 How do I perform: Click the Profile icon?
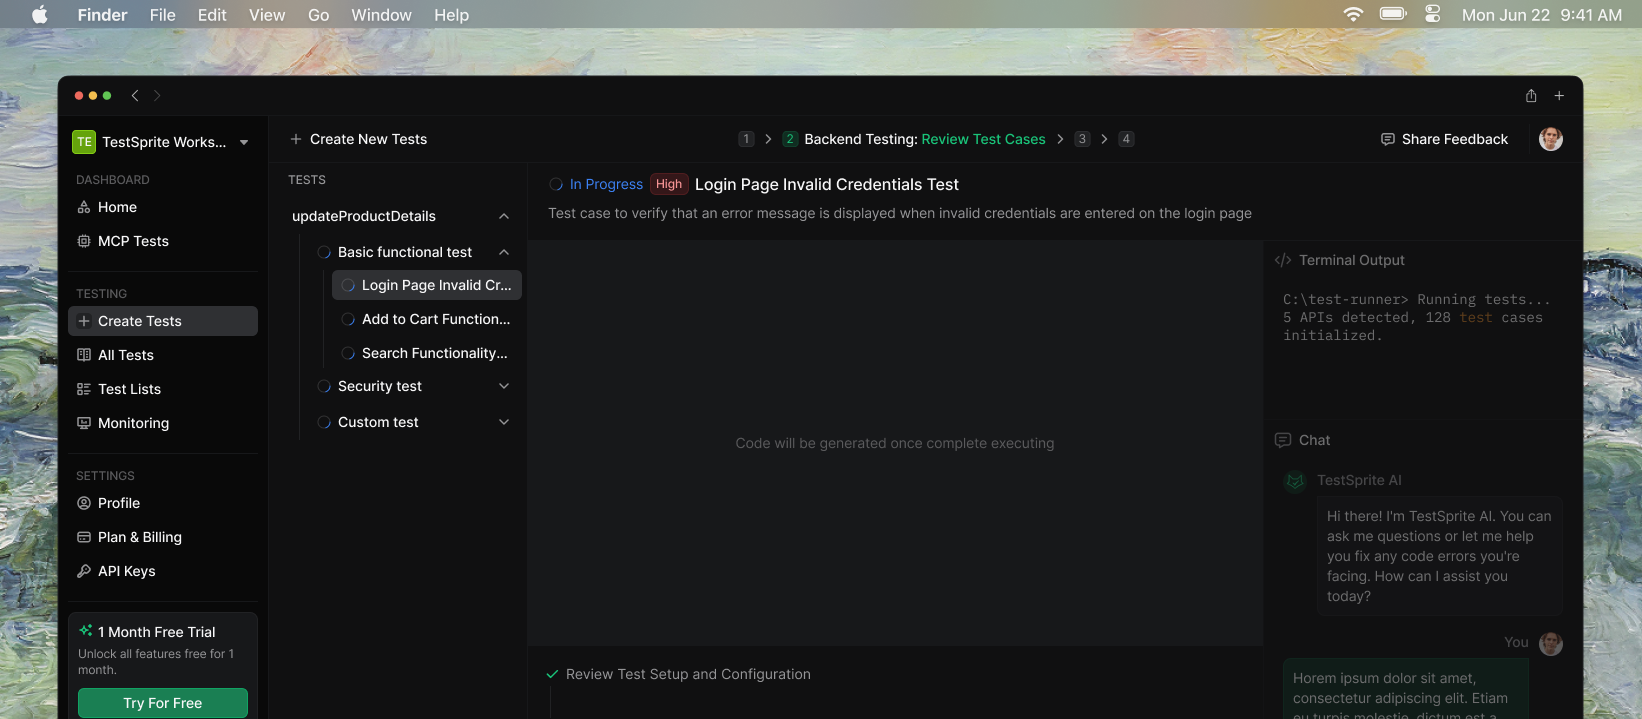[x=84, y=503]
